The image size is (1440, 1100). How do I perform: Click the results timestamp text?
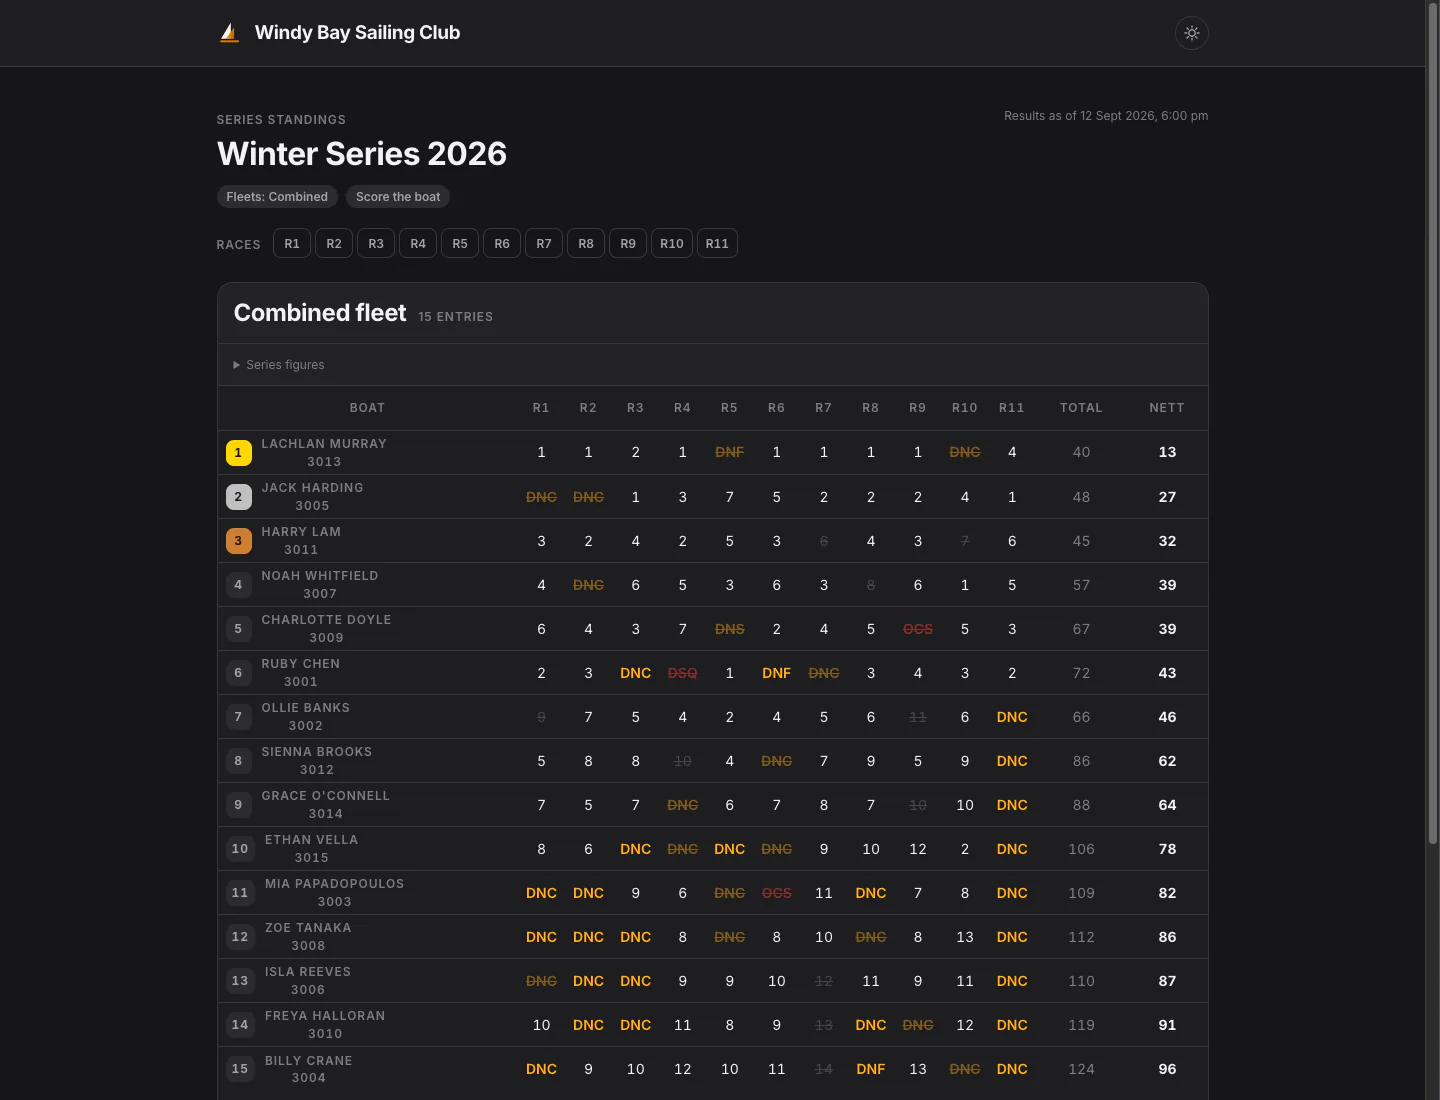pos(1106,116)
